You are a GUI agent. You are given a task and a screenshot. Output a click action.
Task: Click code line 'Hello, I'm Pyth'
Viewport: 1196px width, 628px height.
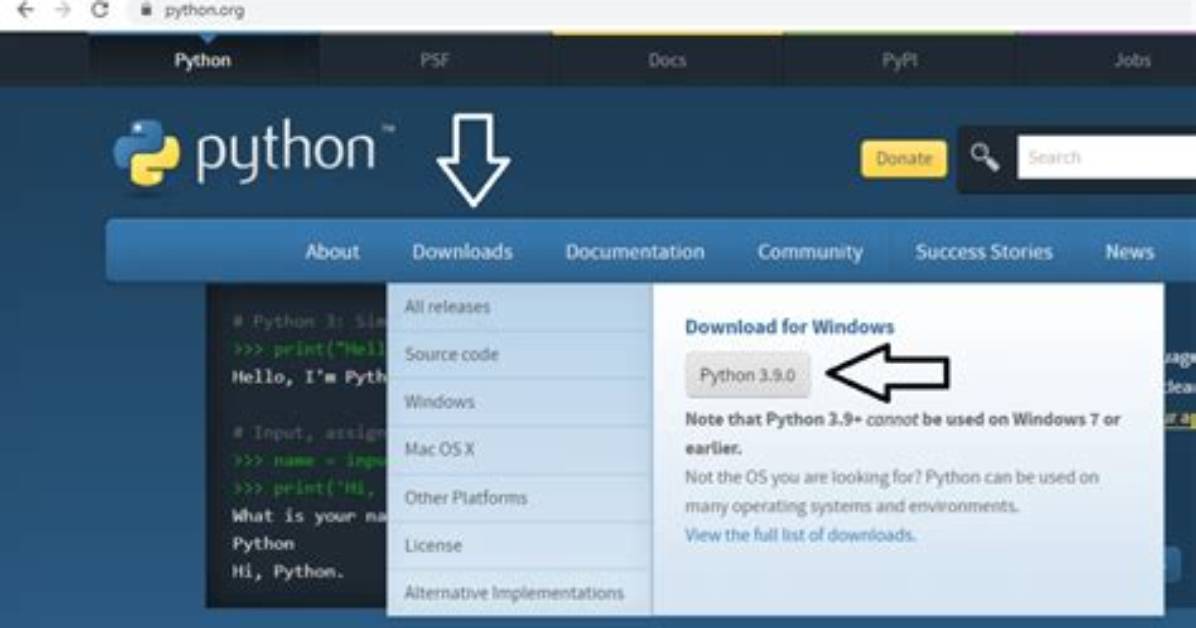[x=309, y=377]
